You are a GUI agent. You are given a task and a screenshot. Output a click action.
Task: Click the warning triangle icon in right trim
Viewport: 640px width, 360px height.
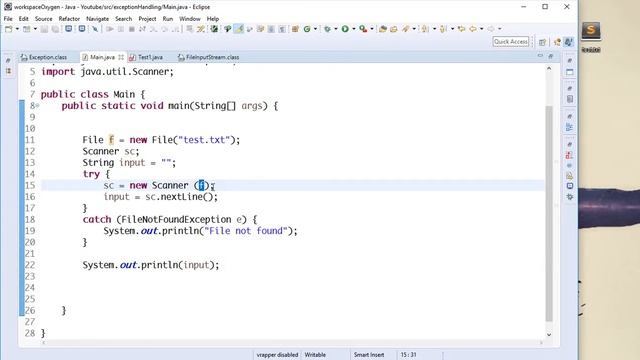pos(569,176)
